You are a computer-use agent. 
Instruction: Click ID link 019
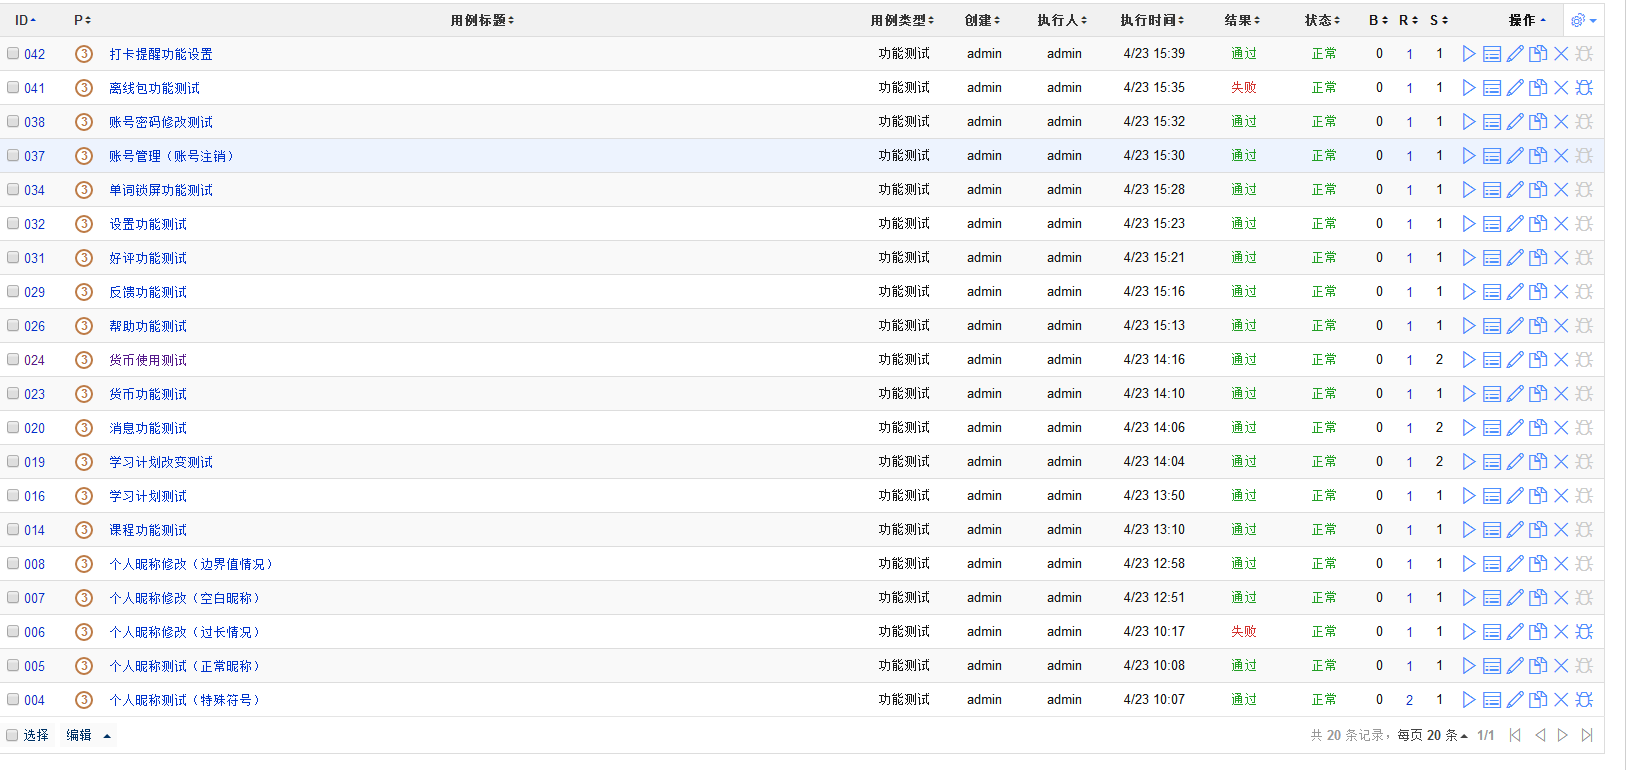(x=35, y=462)
